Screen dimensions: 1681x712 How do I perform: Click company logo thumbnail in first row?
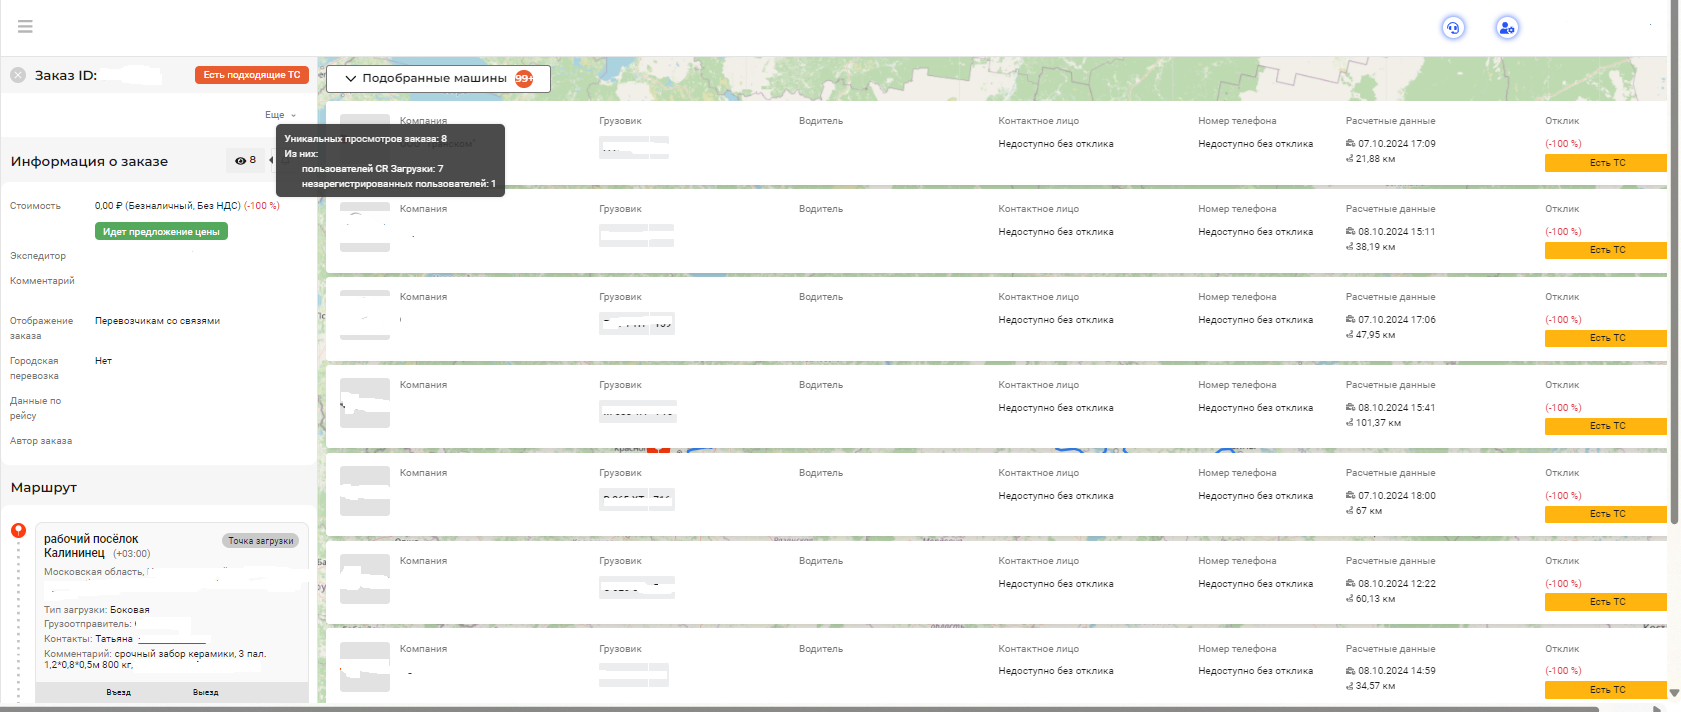coord(365,140)
